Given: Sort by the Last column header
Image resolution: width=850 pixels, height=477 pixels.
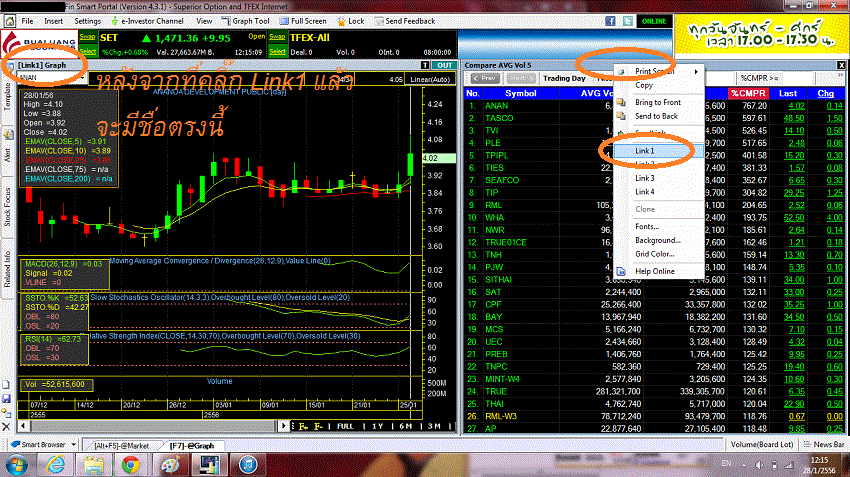Looking at the screenshot, I should tap(788, 93).
